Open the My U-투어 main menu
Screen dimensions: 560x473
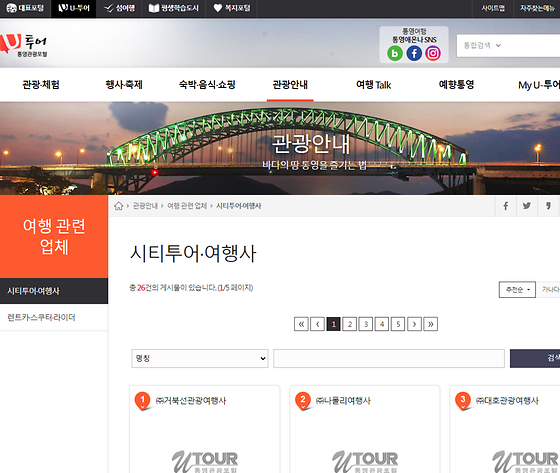coord(539,85)
